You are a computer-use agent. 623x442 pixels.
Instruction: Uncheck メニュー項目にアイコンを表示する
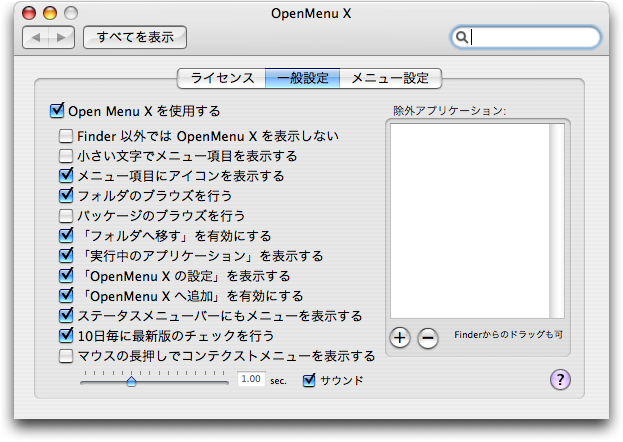tap(66, 175)
